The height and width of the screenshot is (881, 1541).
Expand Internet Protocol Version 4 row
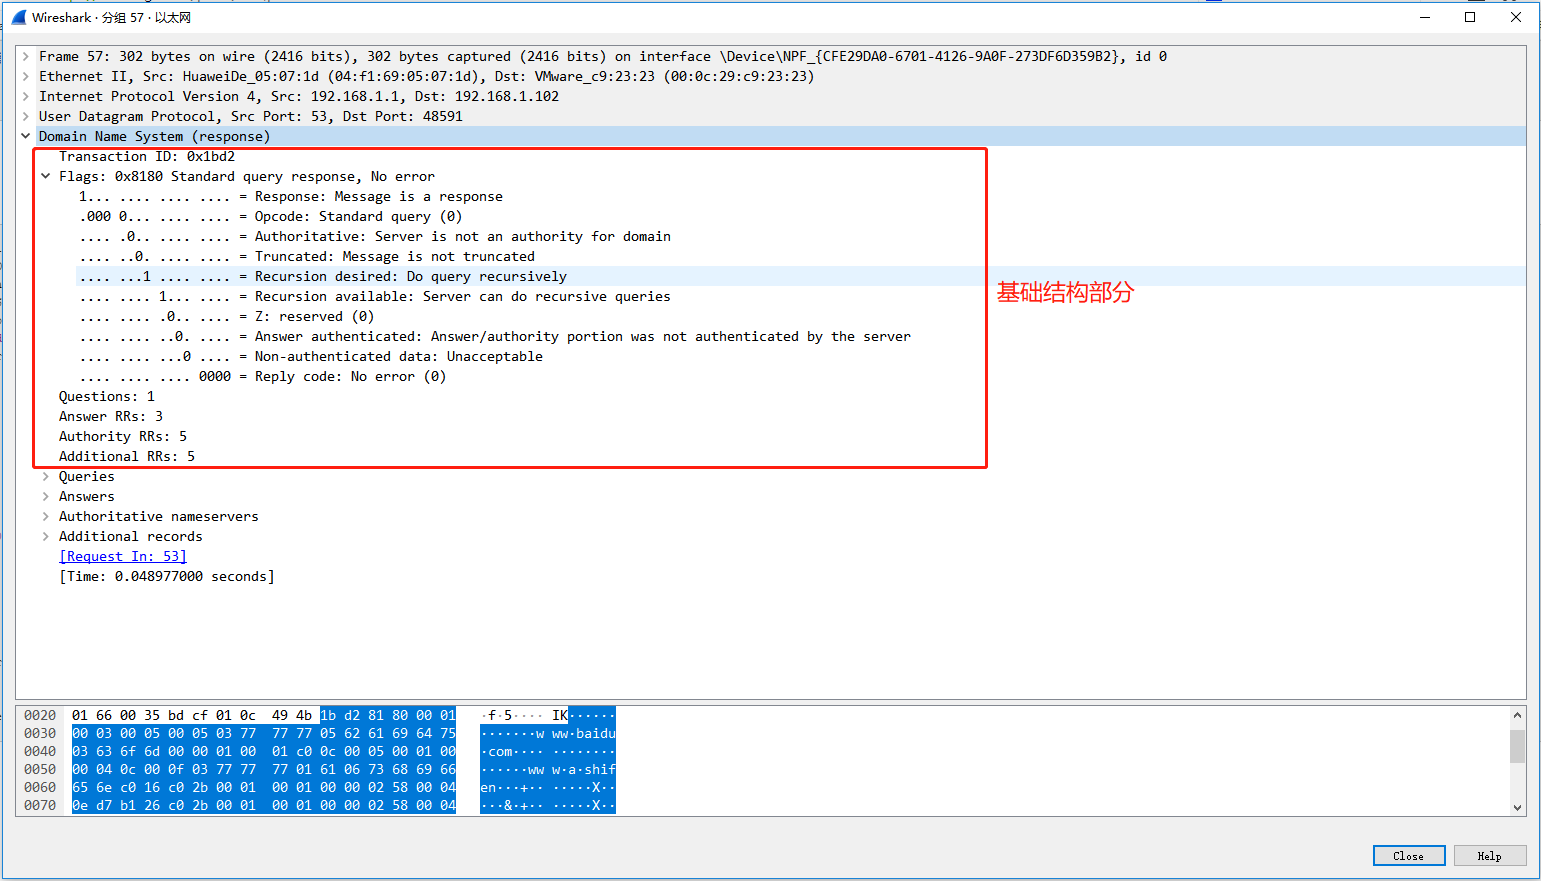(x=26, y=97)
